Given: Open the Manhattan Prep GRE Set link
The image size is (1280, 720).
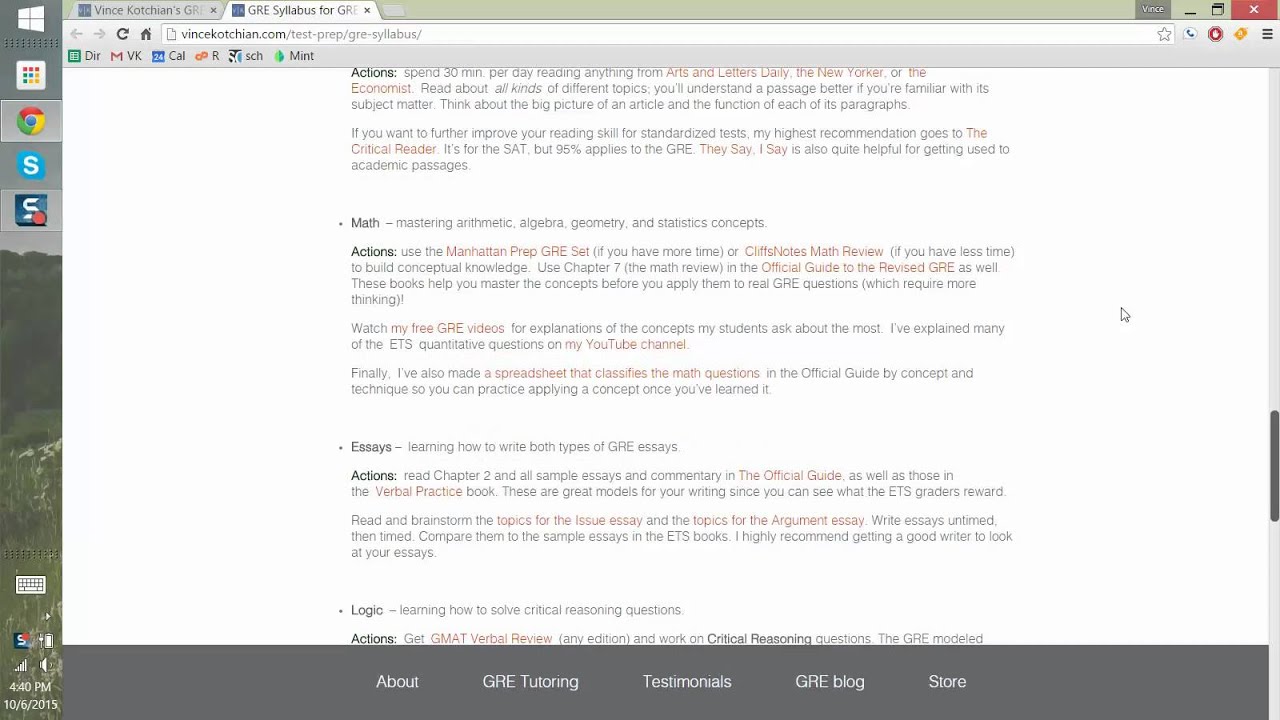Looking at the screenshot, I should 517,251.
